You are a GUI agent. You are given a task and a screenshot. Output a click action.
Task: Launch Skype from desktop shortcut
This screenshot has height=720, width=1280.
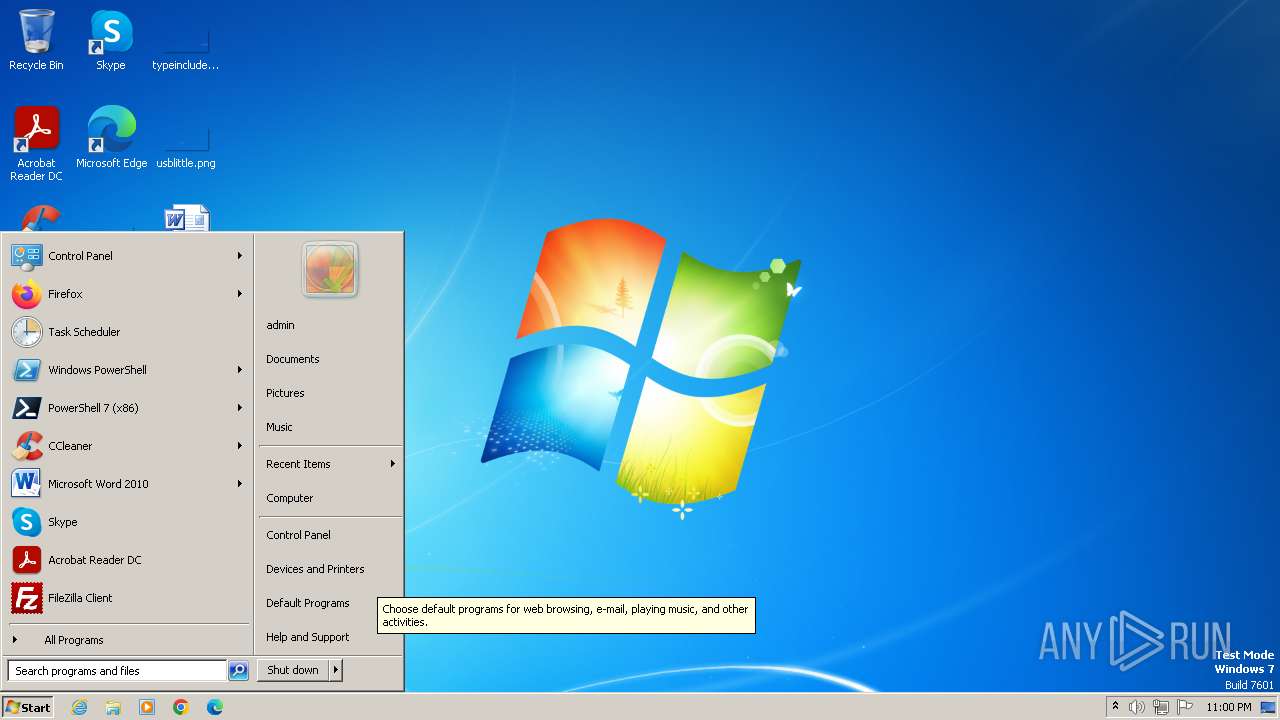111,41
